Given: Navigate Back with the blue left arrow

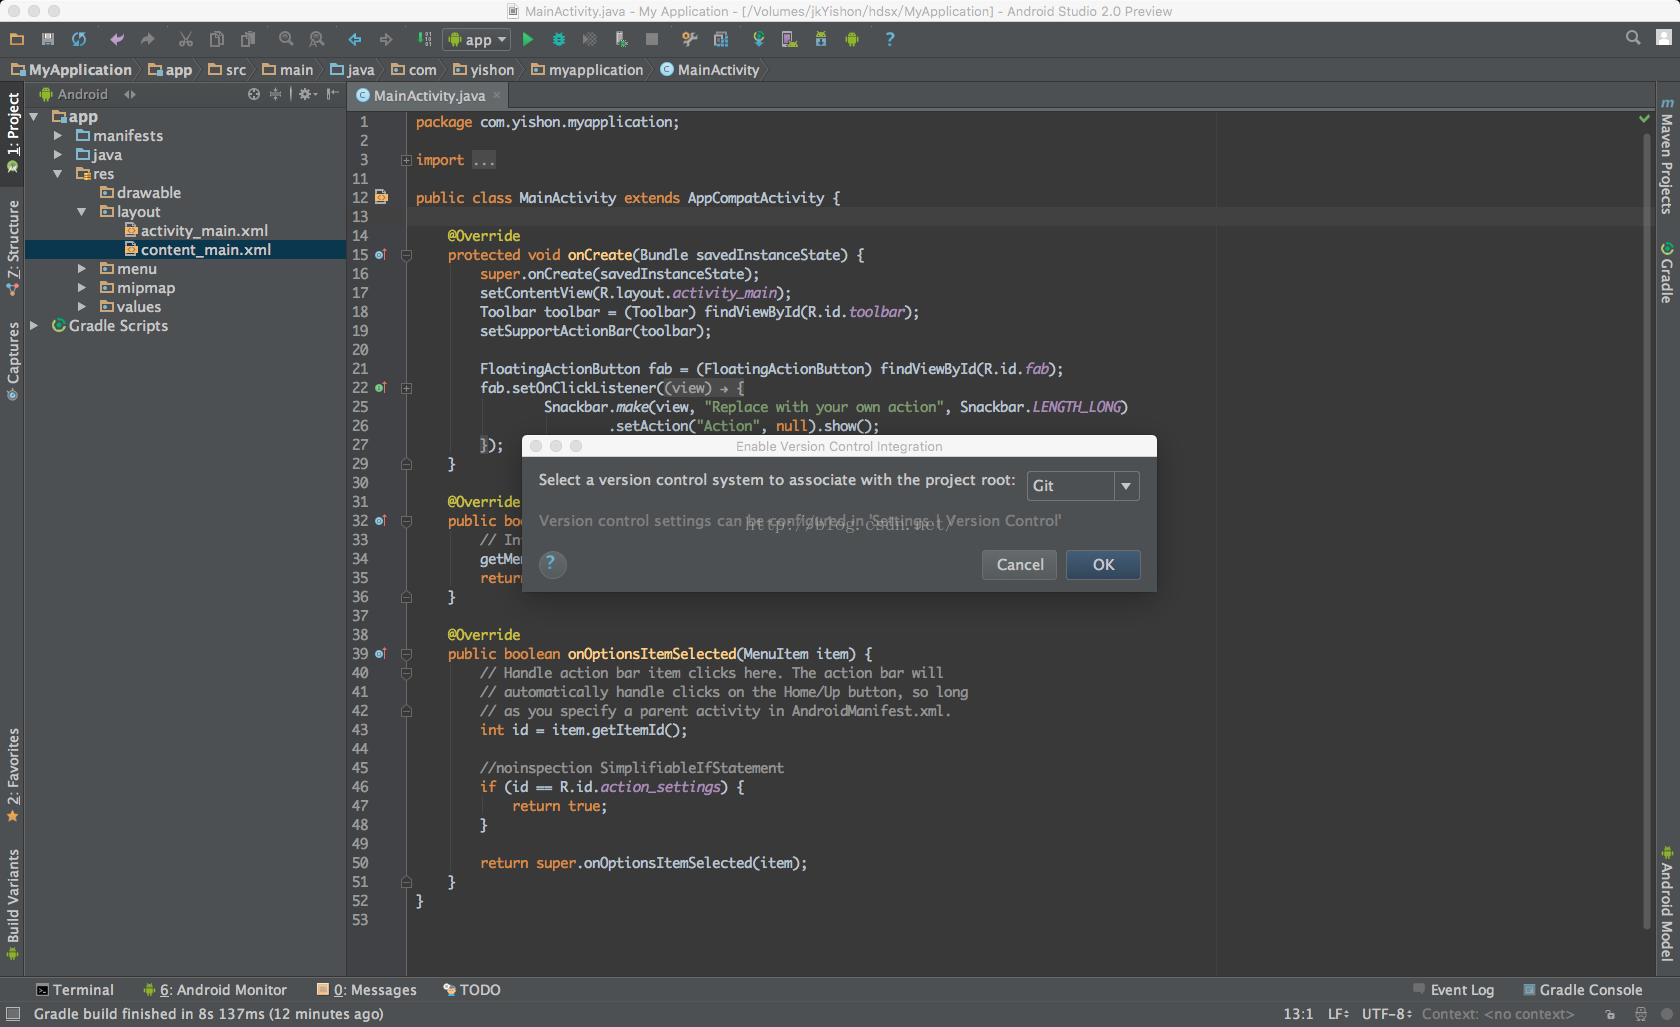Looking at the screenshot, I should 355,39.
